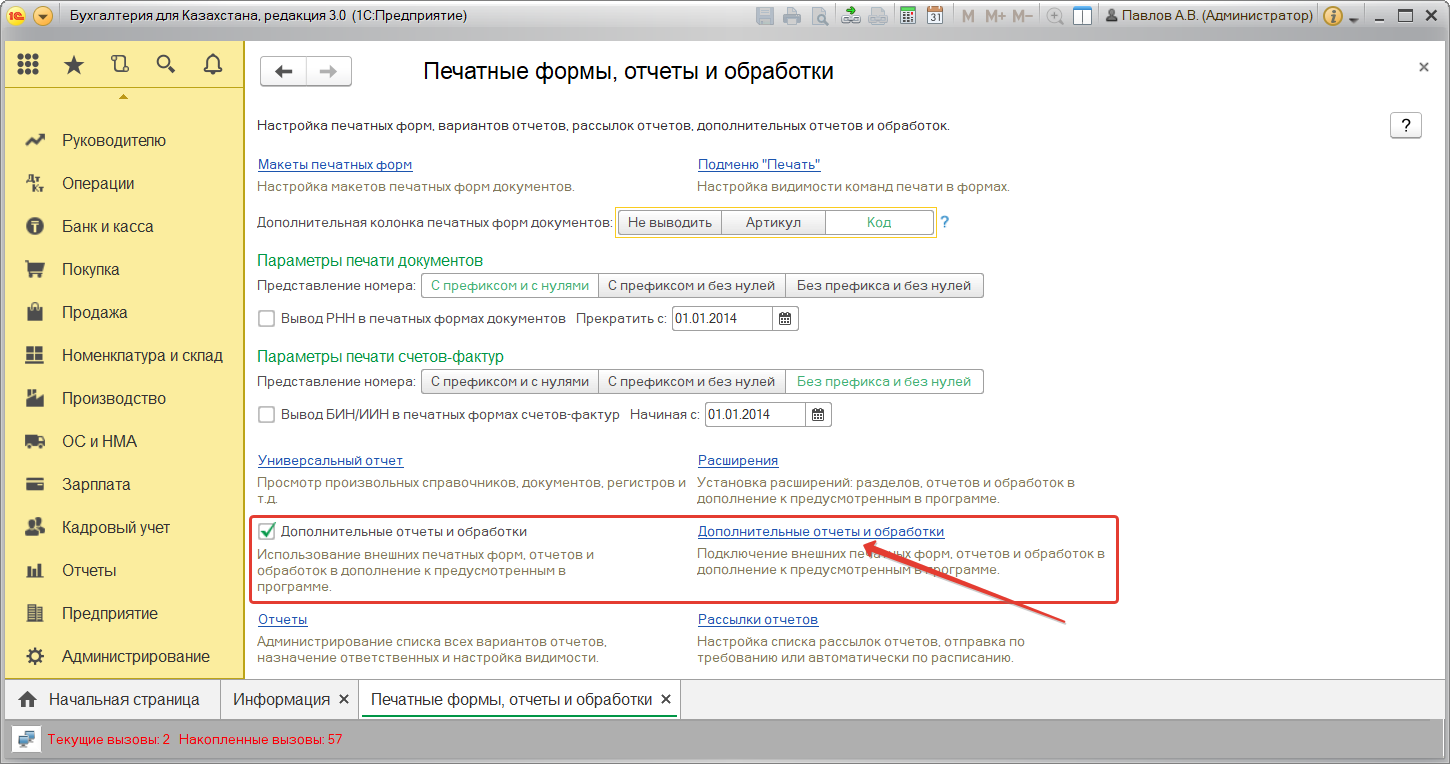Select 'Артикул' additional column option
The width and height of the screenshot is (1450, 764).
click(x=773, y=222)
